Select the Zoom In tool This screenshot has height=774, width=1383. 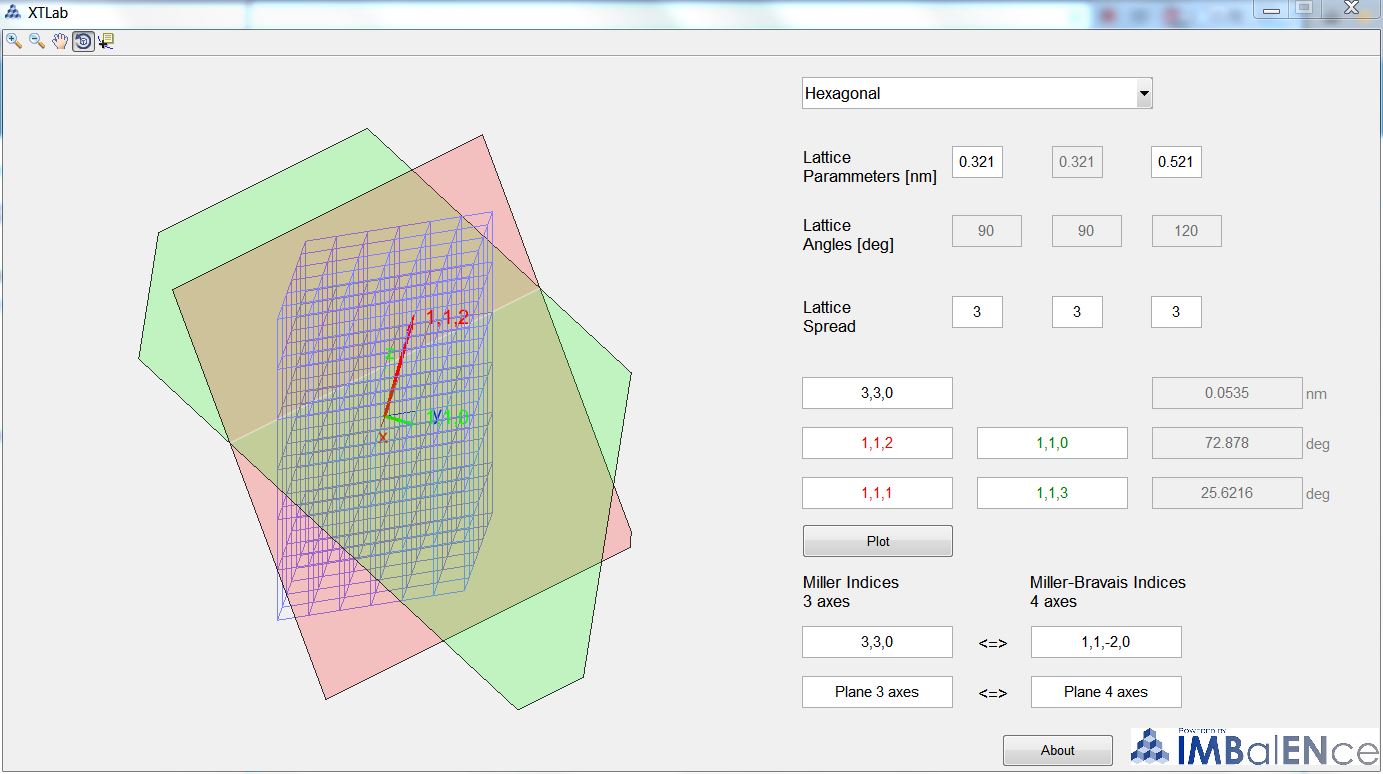14,41
